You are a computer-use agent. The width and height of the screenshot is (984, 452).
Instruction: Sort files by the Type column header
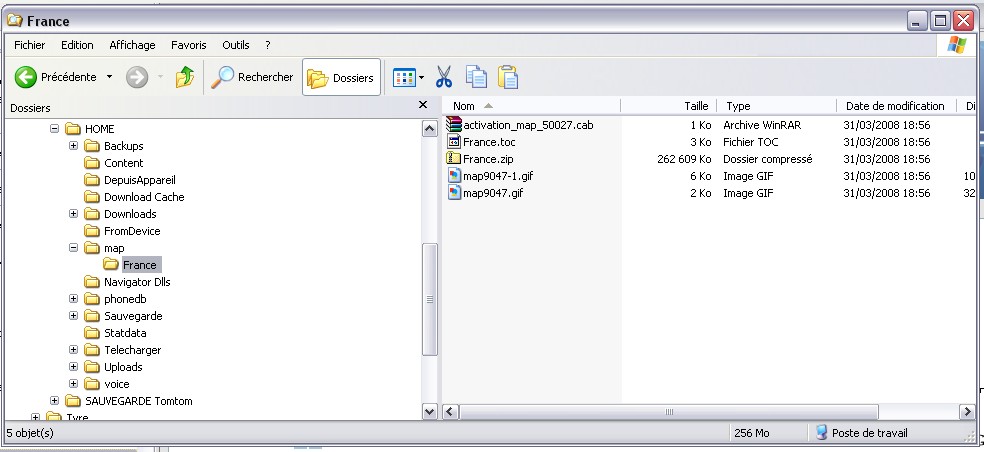point(777,106)
